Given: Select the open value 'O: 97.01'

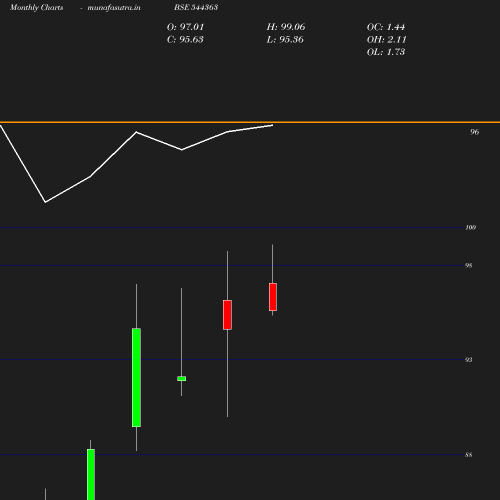Looking at the screenshot, I should [185, 27].
